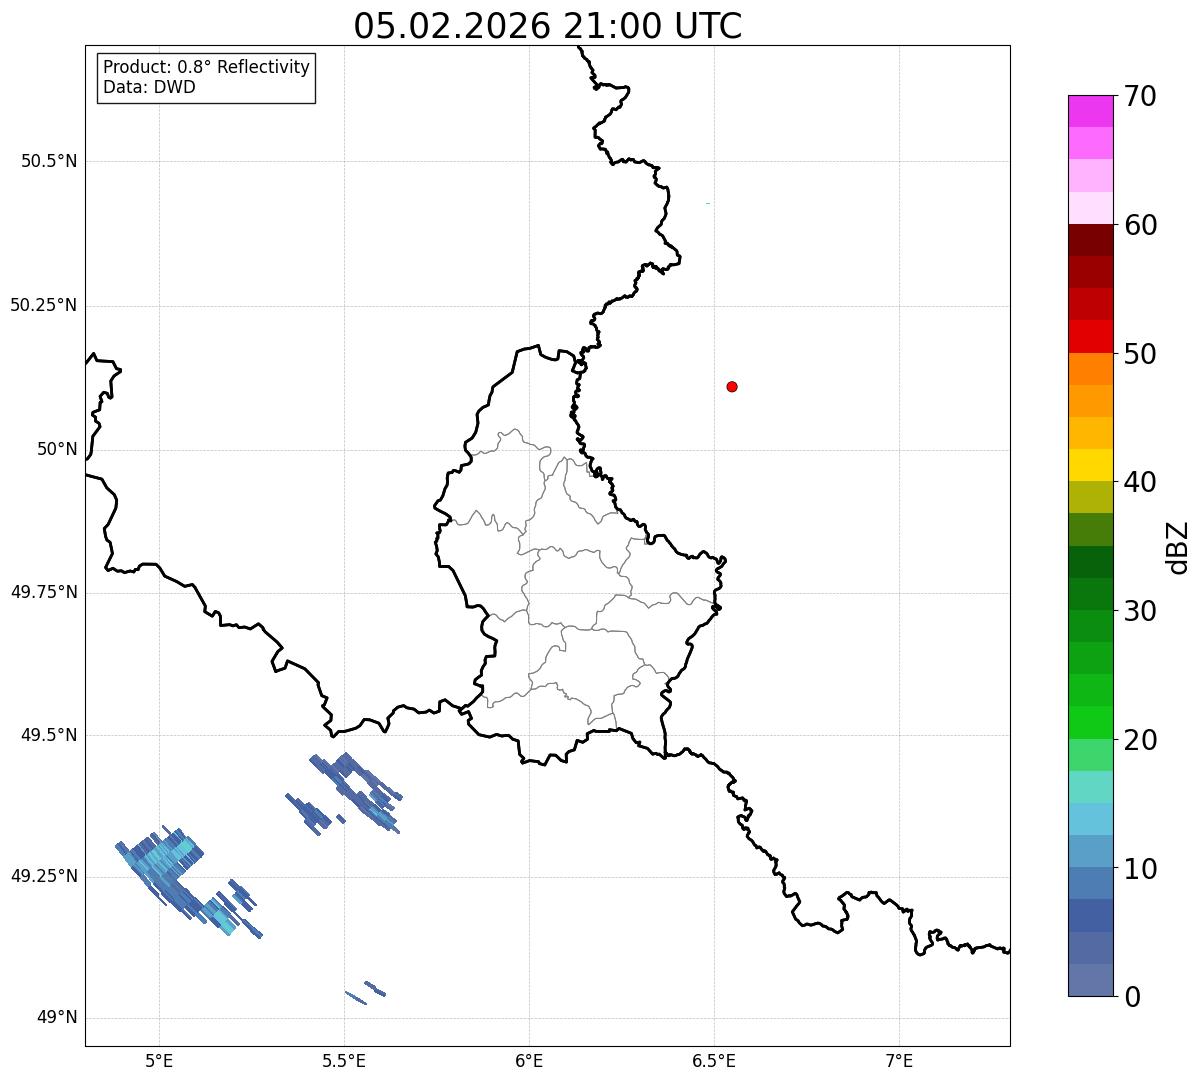Click the colorbar tick value 40
This screenshot has width=1202, height=1081.
click(x=1139, y=482)
